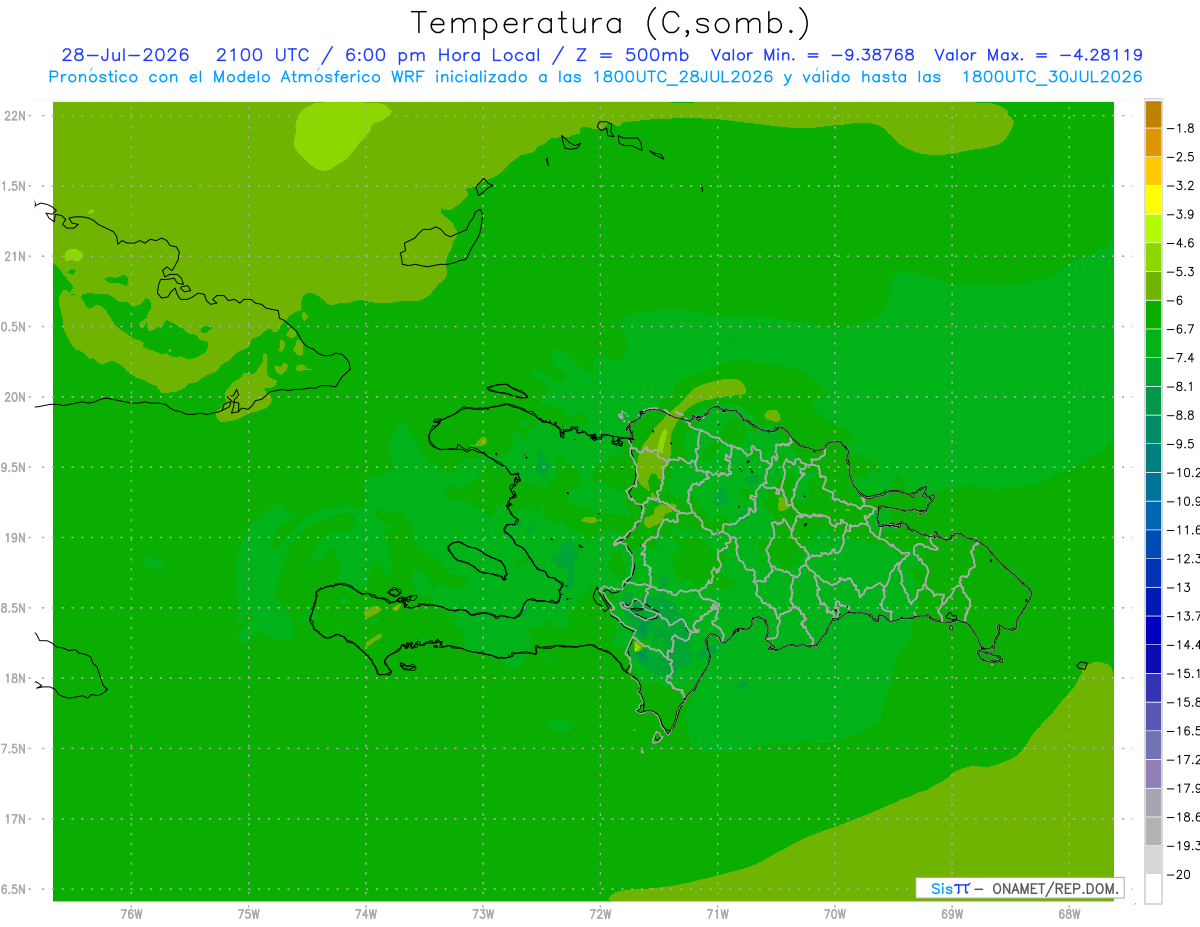This screenshot has width=1200, height=927.
Task: Click the '-20' legend value
Action: pyautogui.click(x=1178, y=874)
